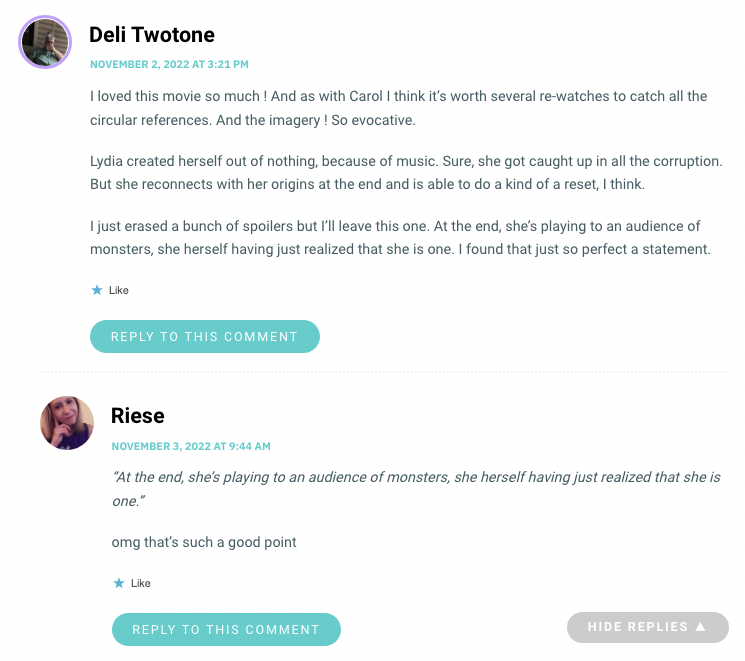Click the triangle arrow in Hide Replies

(700, 627)
